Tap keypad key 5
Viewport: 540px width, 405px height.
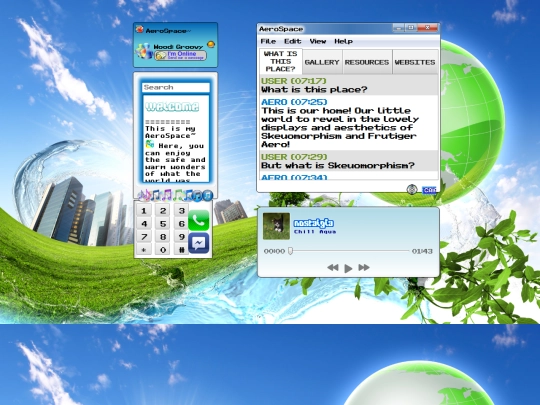(x=163, y=224)
